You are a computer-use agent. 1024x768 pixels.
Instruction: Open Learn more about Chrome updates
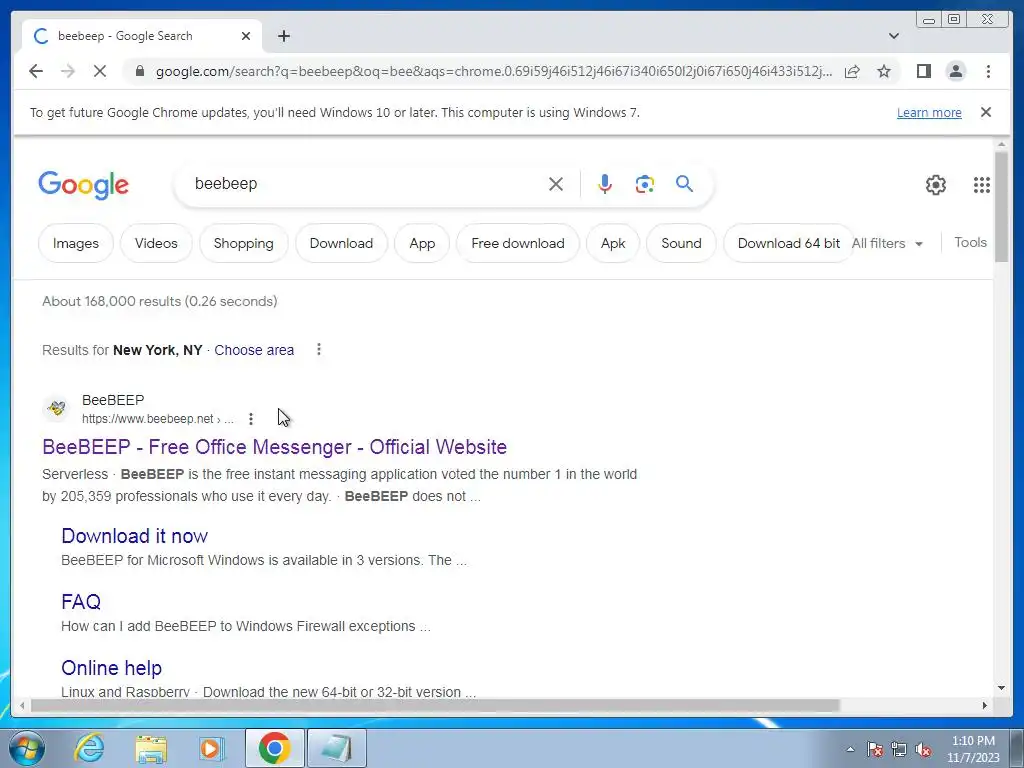click(929, 112)
